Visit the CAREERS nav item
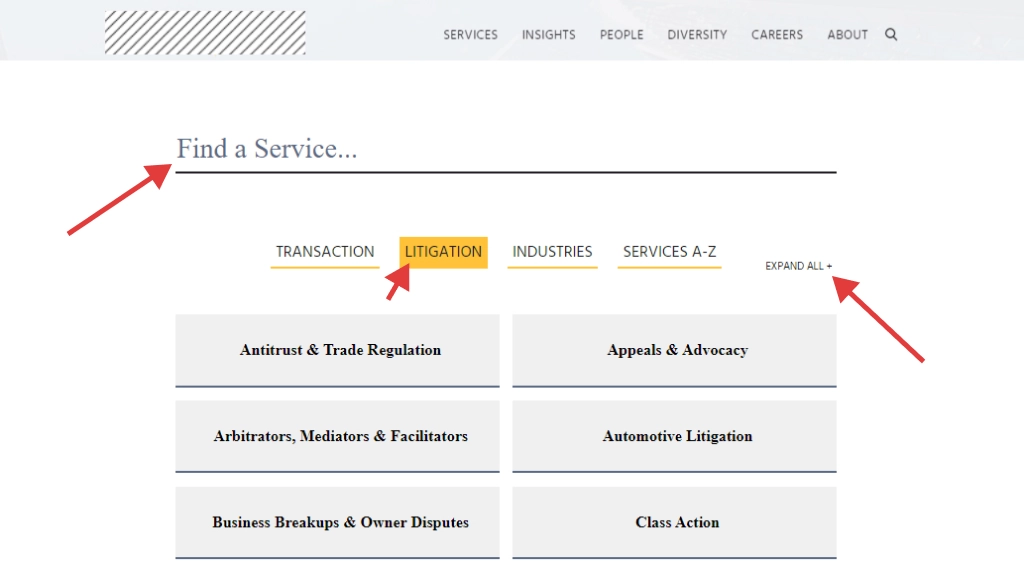 coord(776,35)
